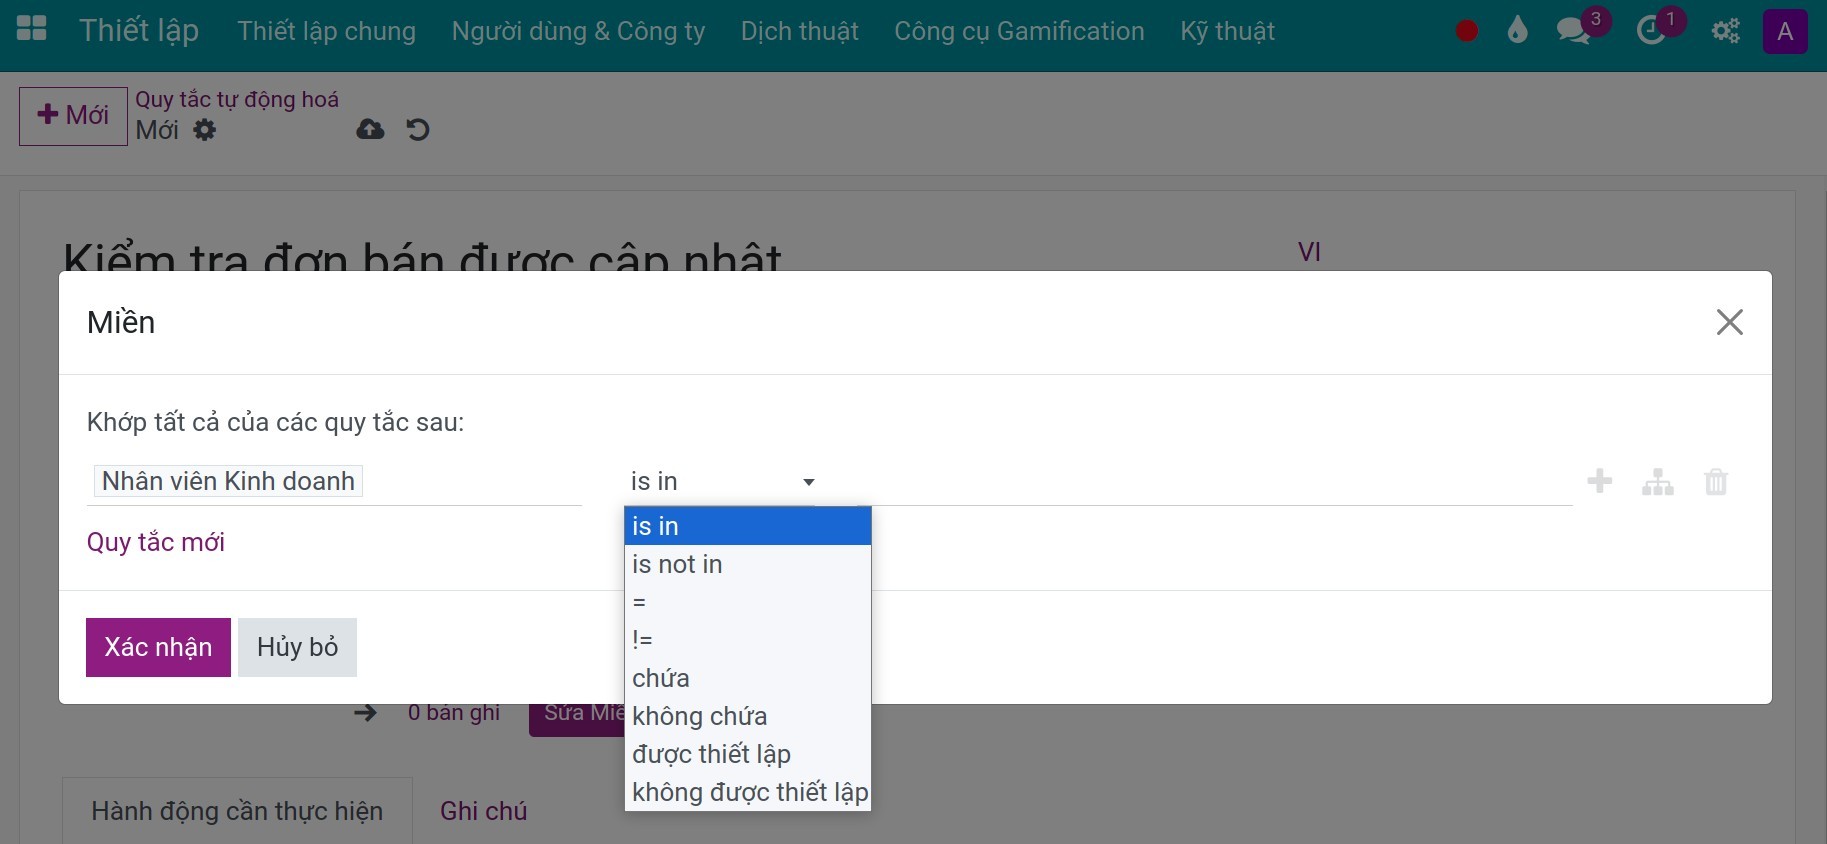Add a new rule with plus icon
The image size is (1827, 844).
coord(1600,481)
